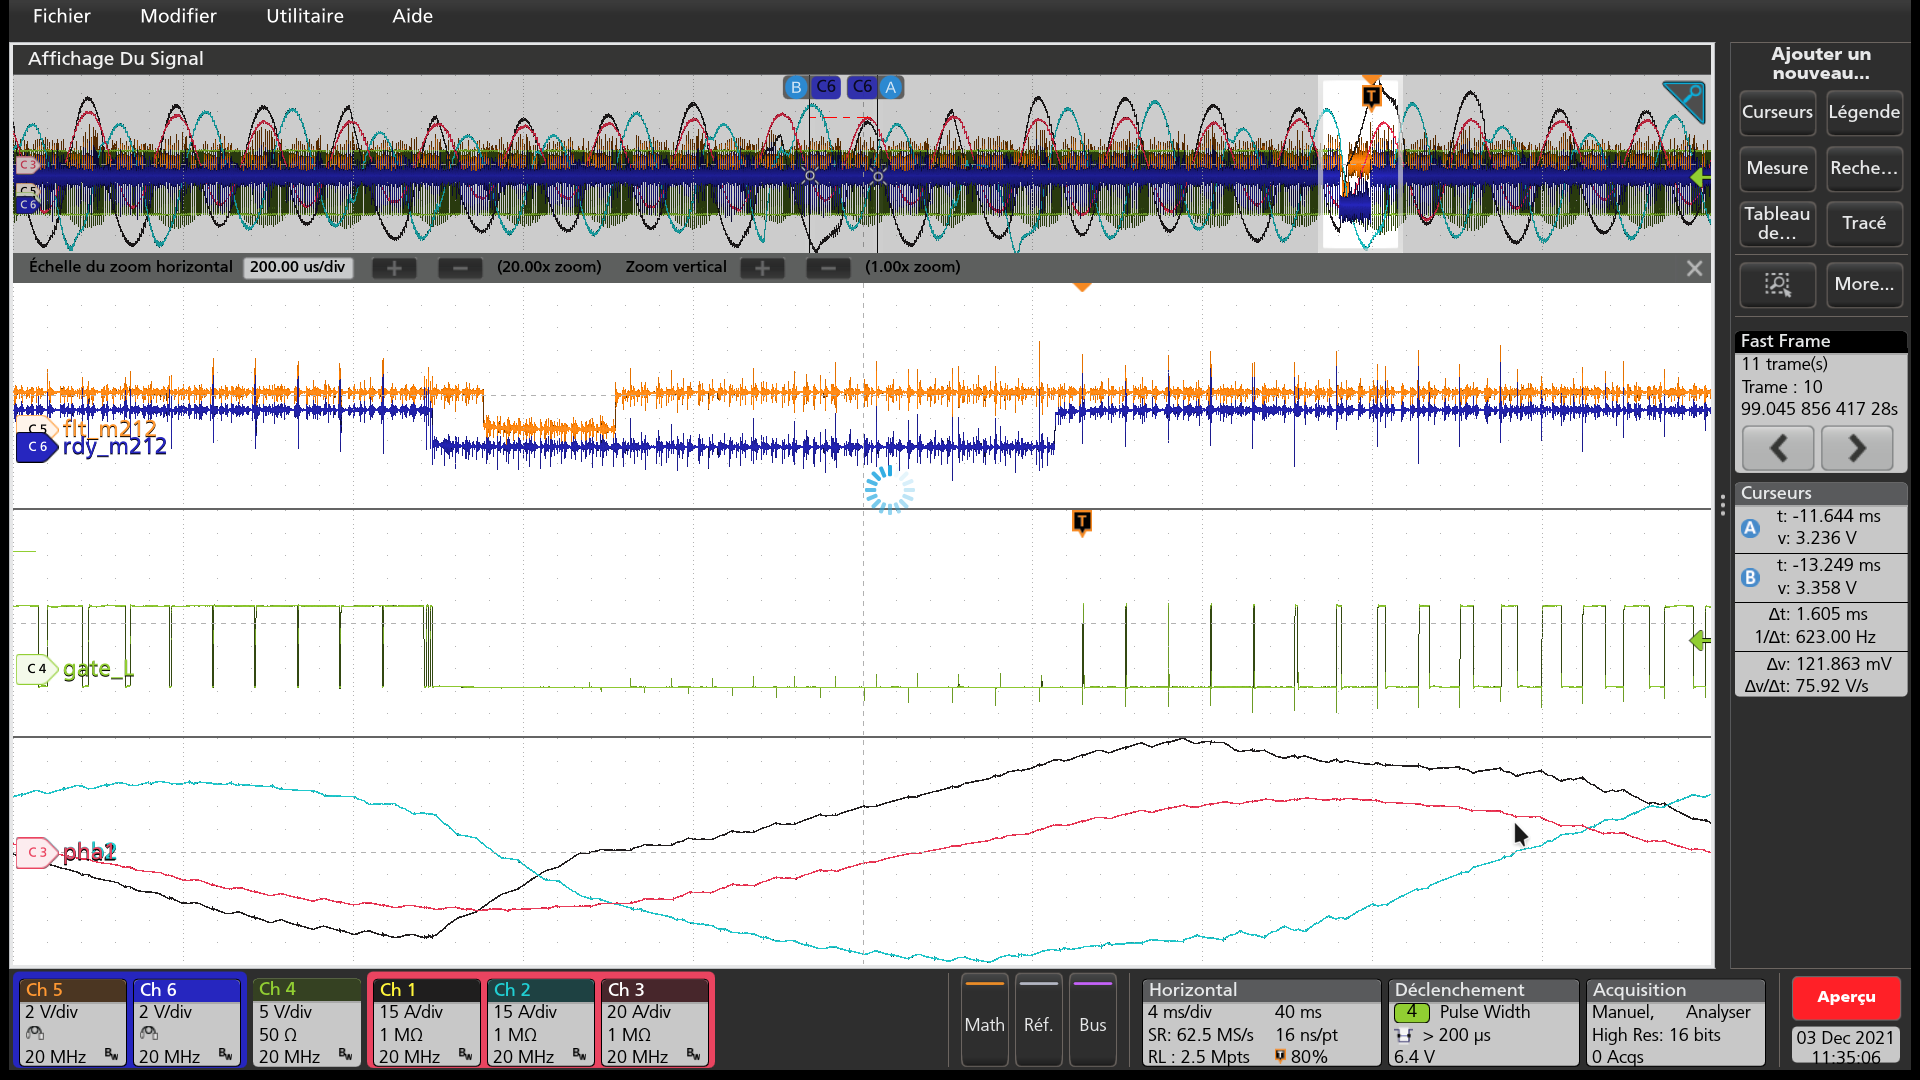Screen dimensions: 1920x1080
Task: Add a Tableau de... results table
Action: click(x=1777, y=223)
